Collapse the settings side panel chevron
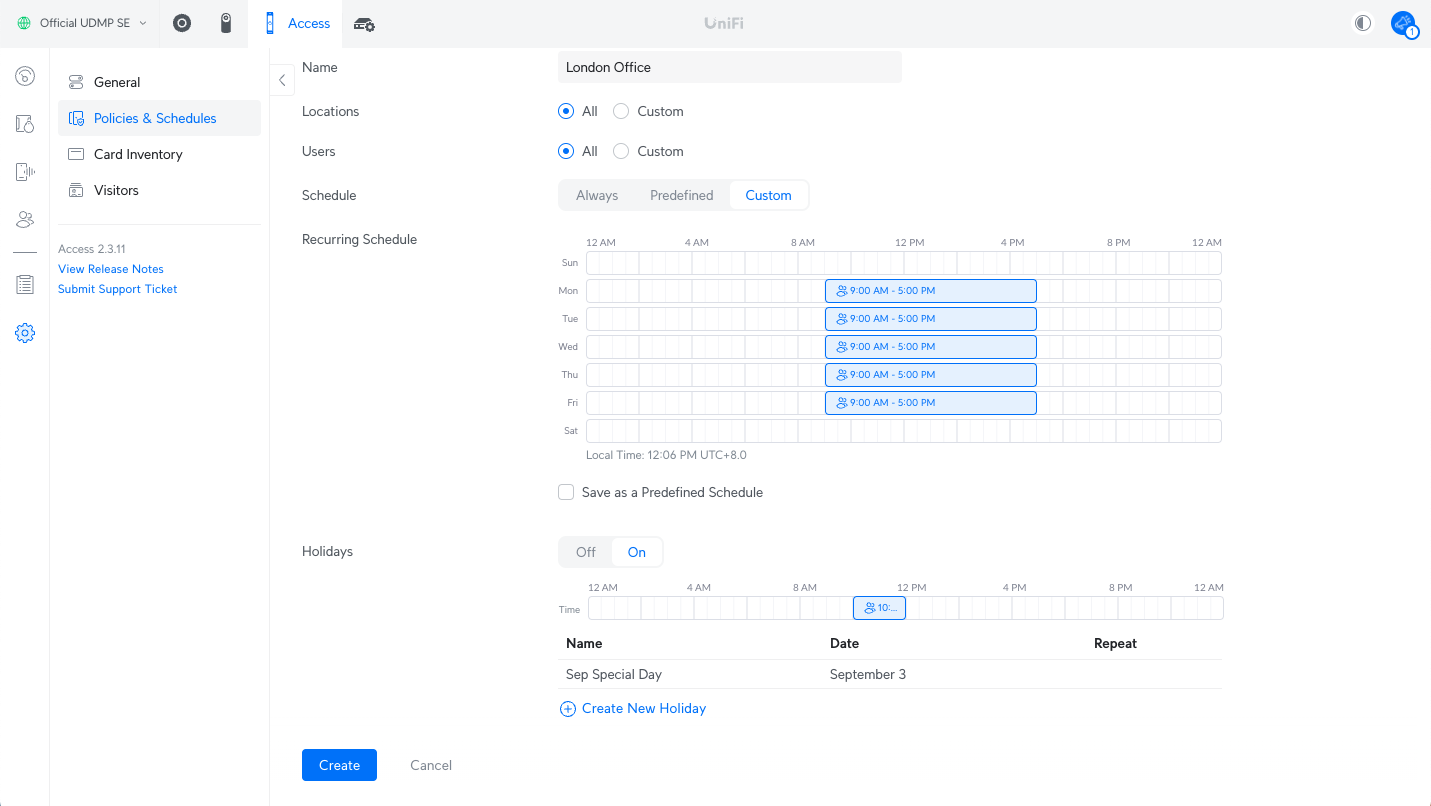The height and width of the screenshot is (806, 1431). [x=282, y=80]
